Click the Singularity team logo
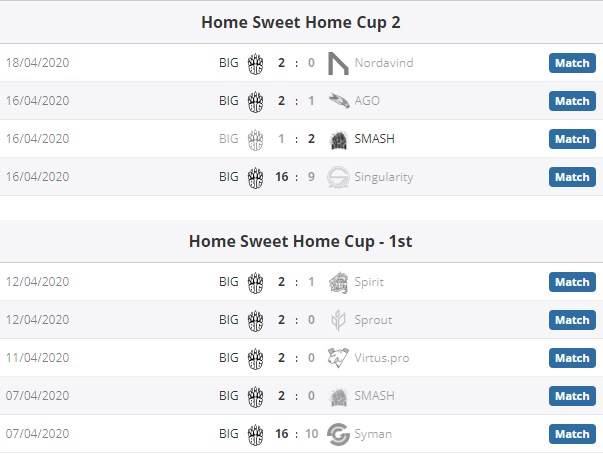This screenshot has width=603, height=454. (338, 177)
